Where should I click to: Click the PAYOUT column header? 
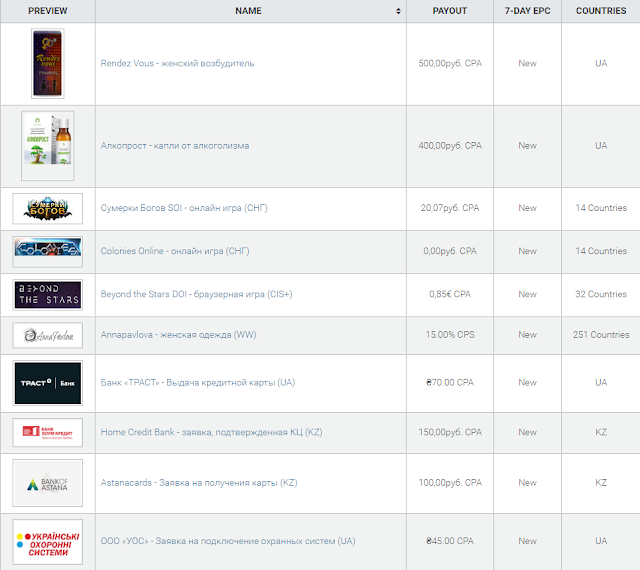tap(450, 11)
